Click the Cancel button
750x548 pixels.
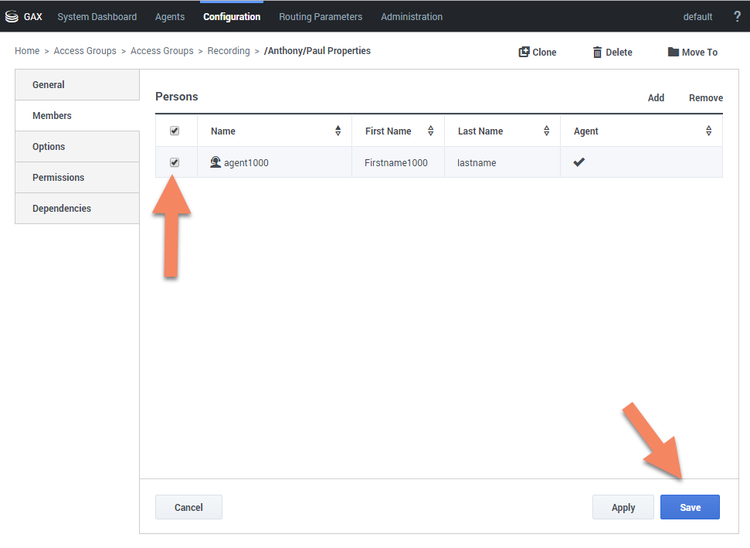tap(188, 507)
